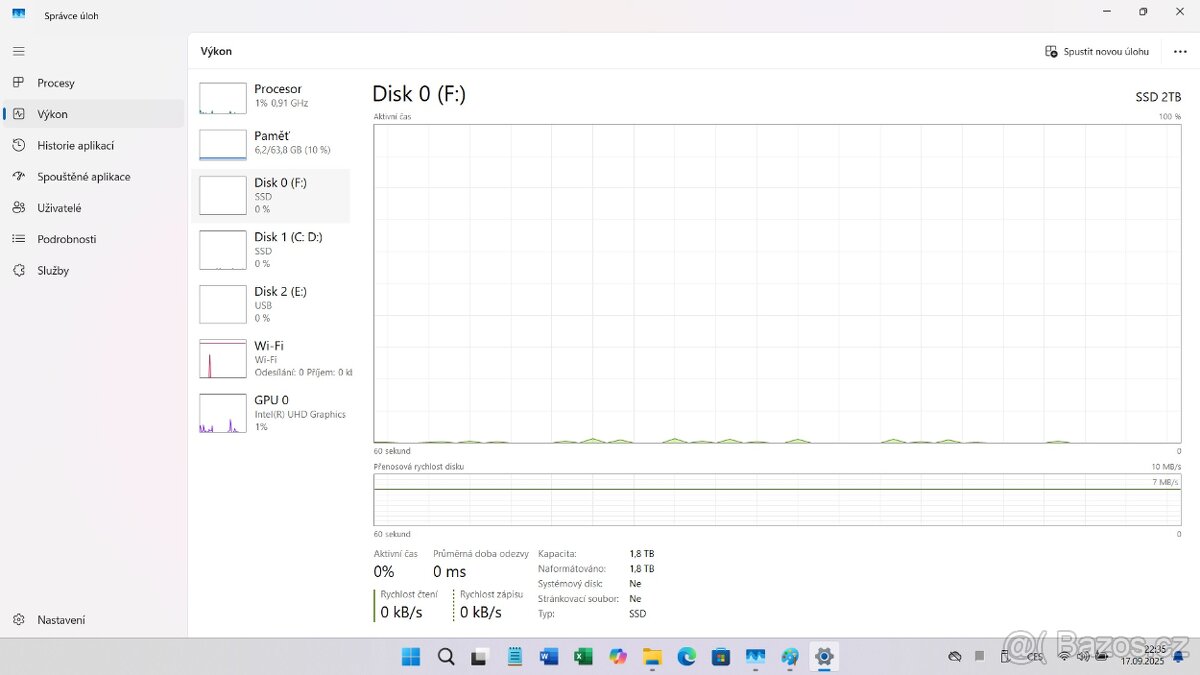Open Excel from the taskbar
This screenshot has height=675, width=1200.
pyautogui.click(x=583, y=657)
